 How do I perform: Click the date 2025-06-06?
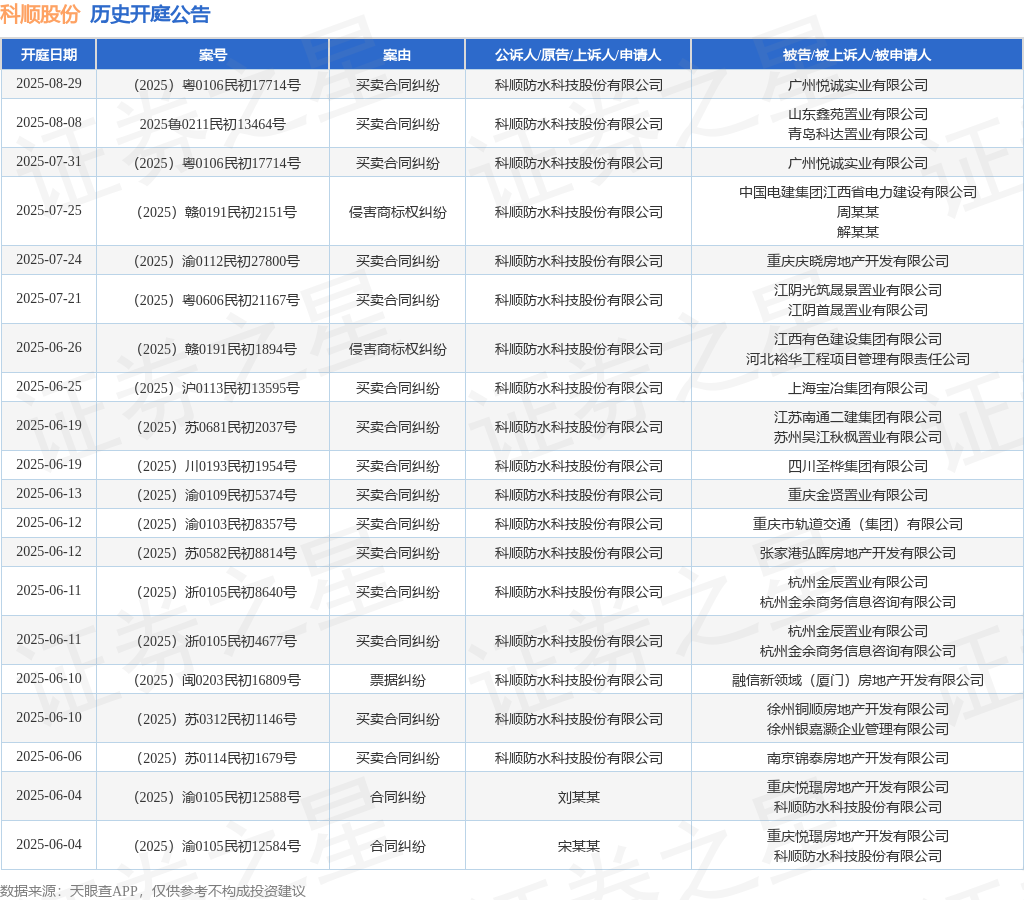(49, 756)
